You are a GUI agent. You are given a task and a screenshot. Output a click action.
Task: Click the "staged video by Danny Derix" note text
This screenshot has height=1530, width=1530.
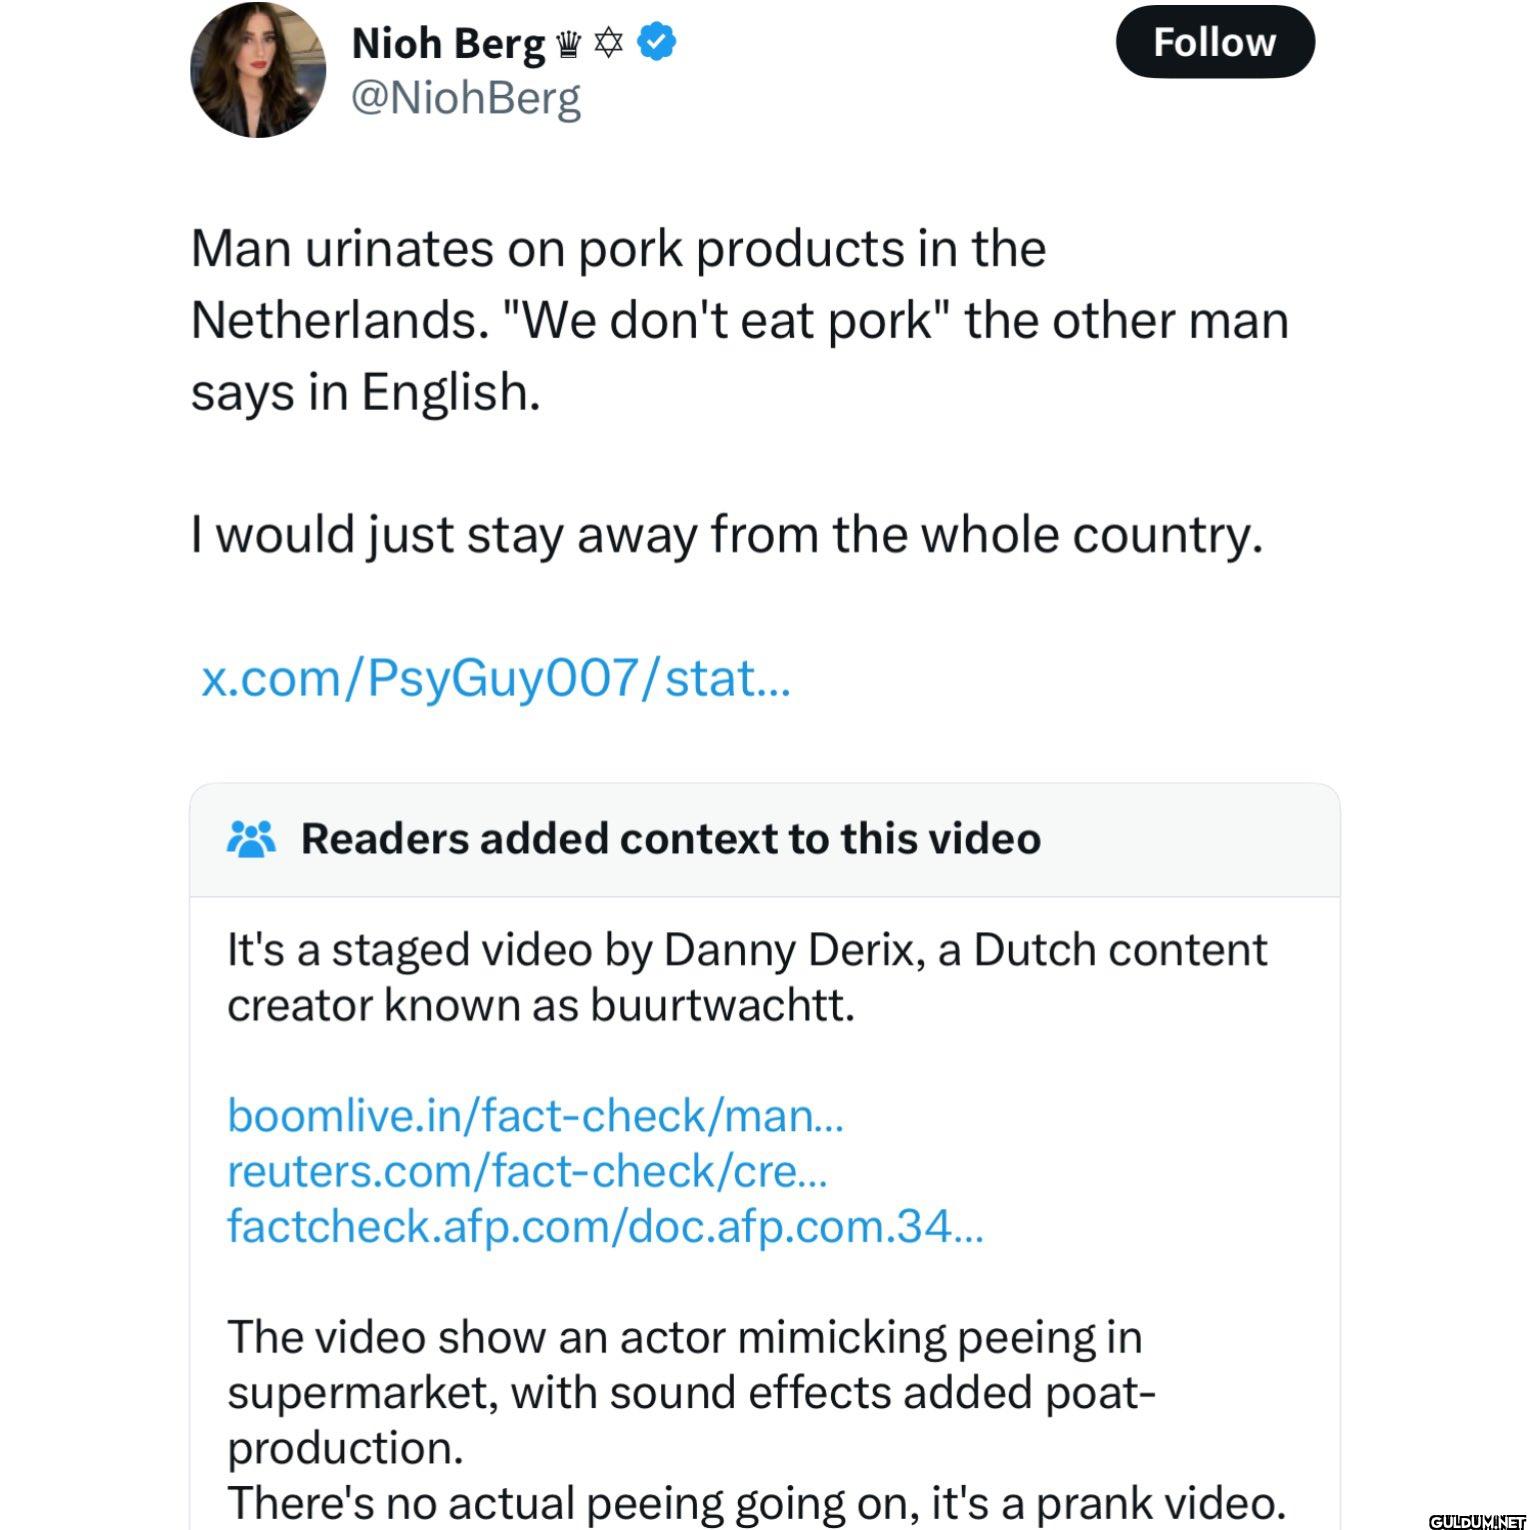pyautogui.click(x=746, y=950)
